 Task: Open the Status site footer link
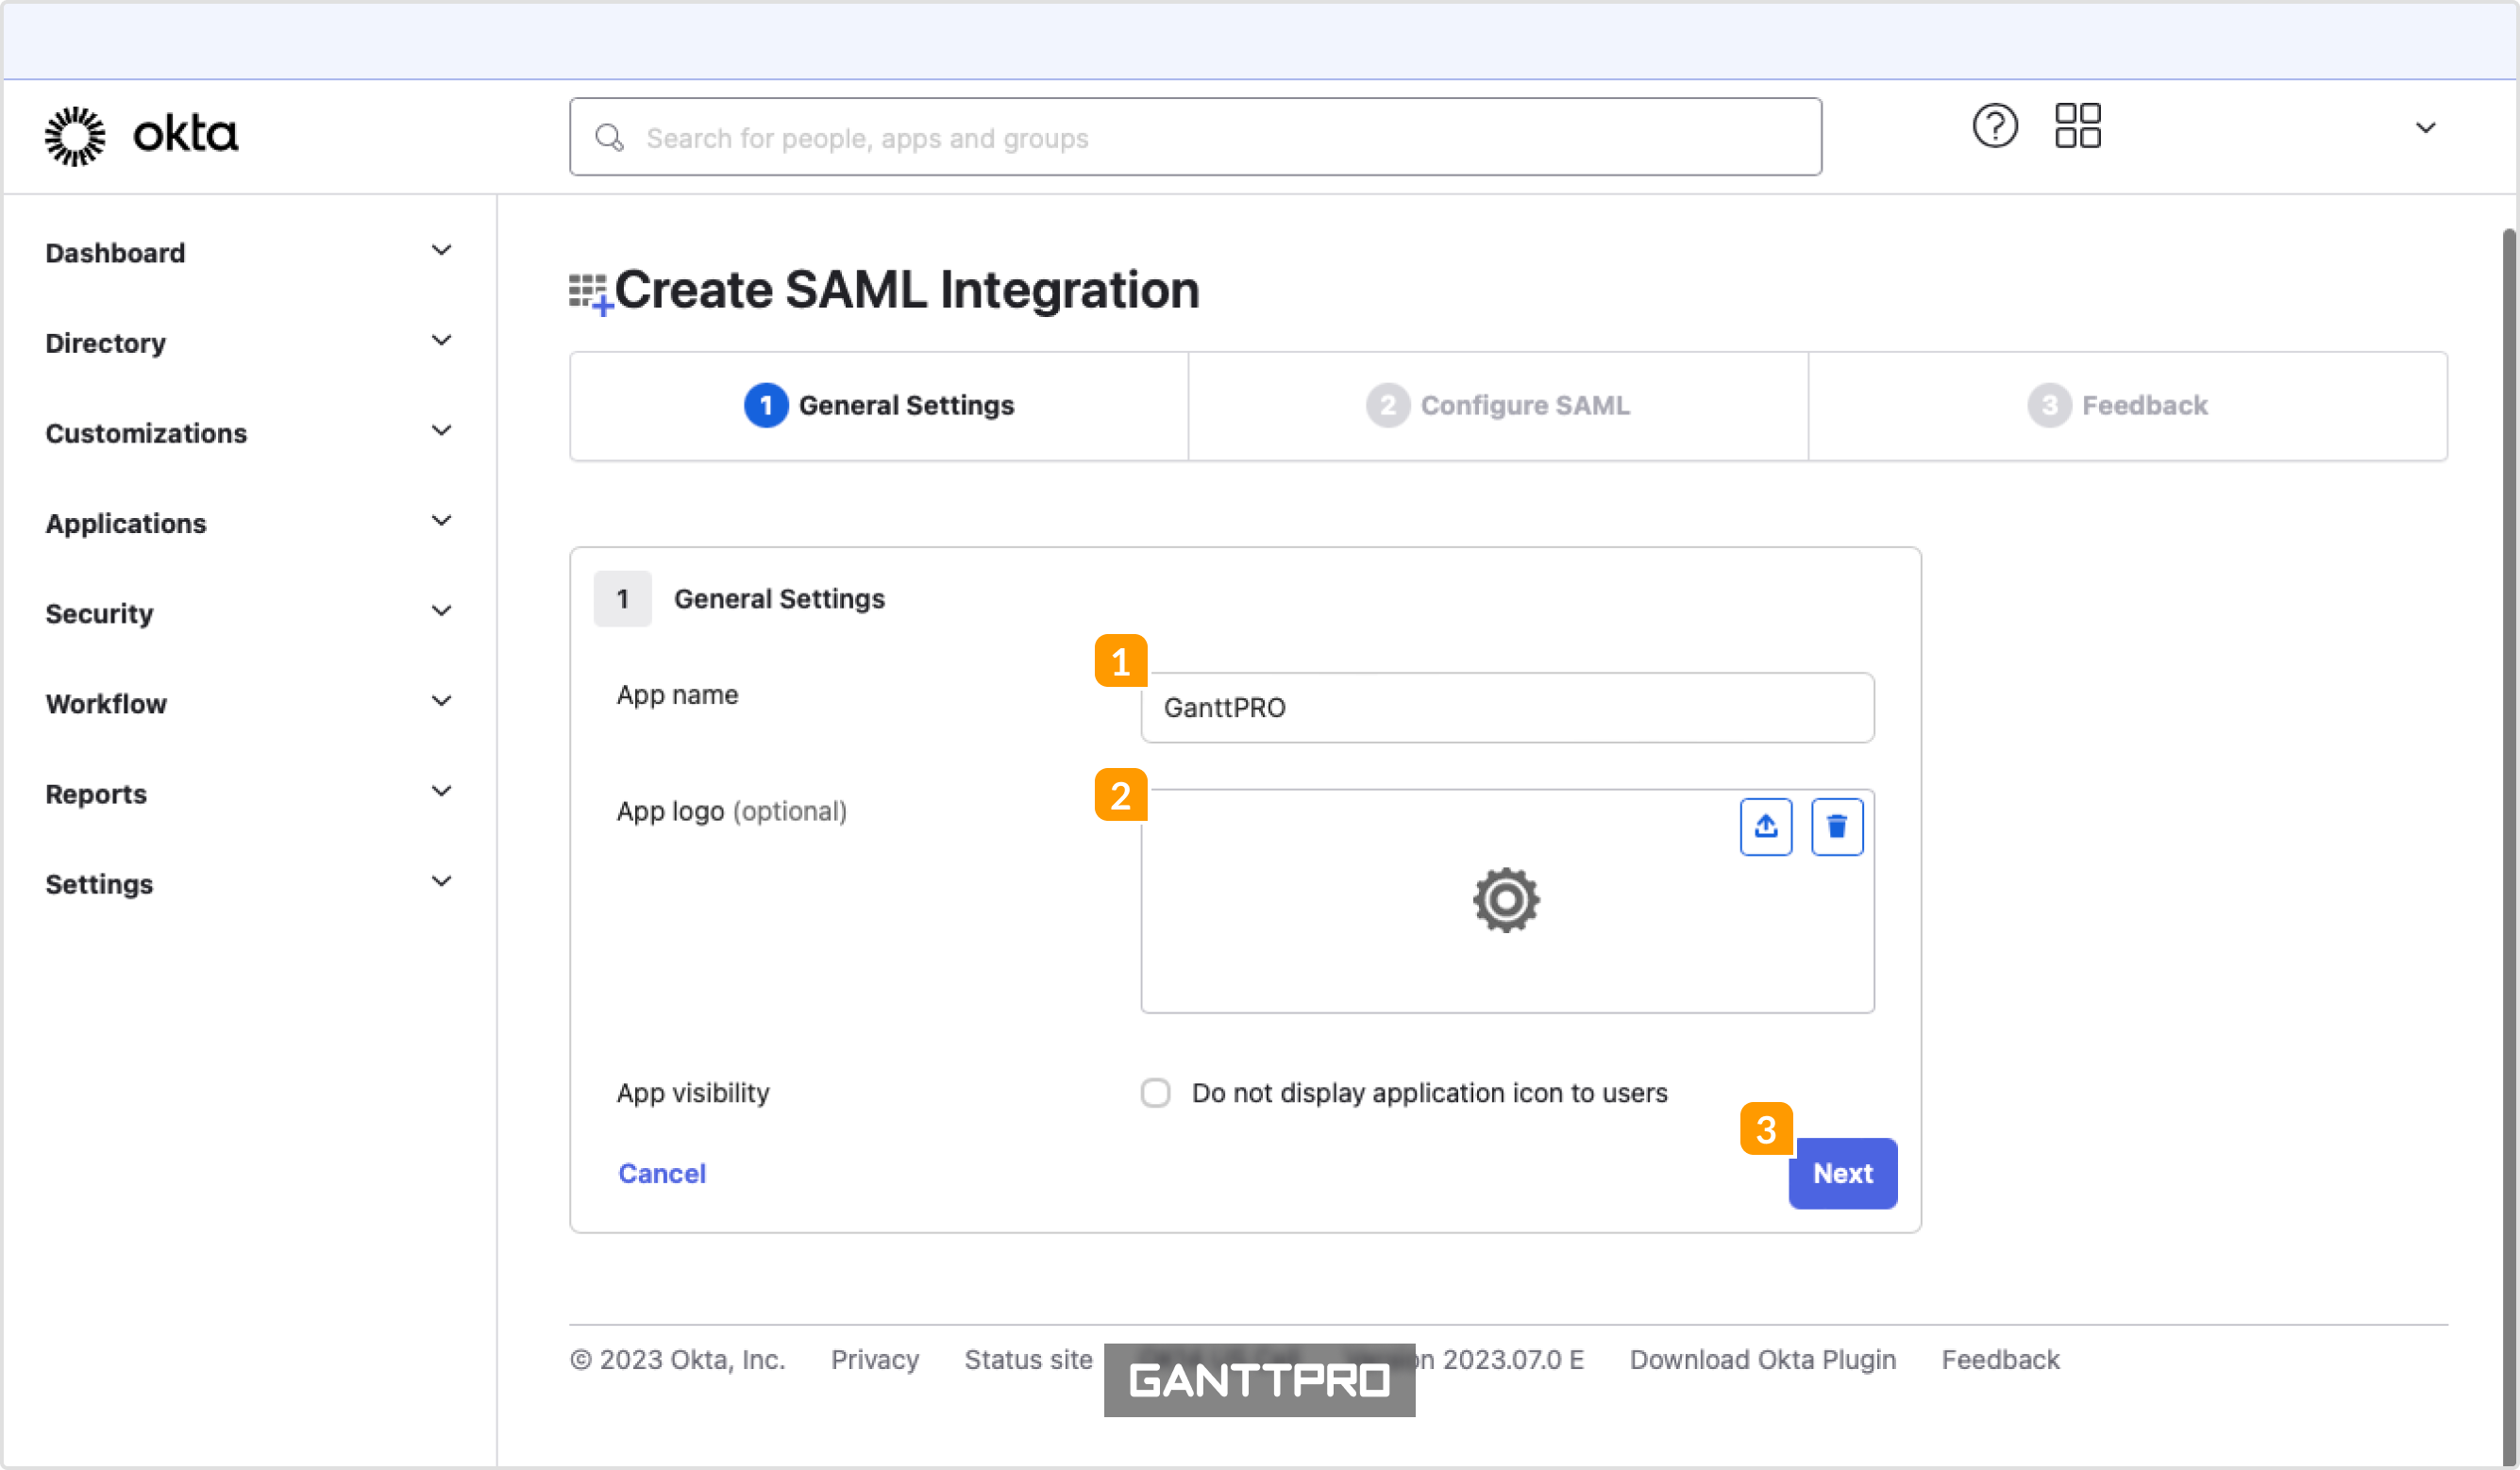[1028, 1360]
